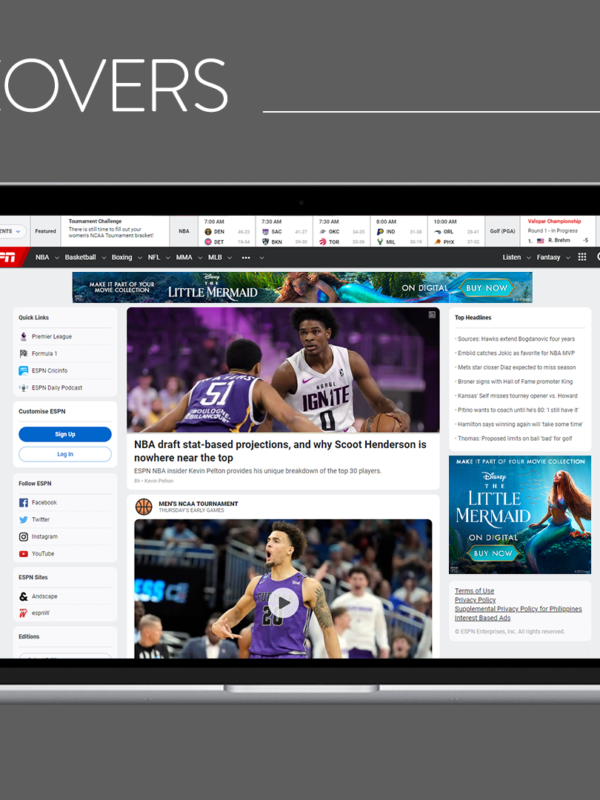Click the DET Pistons team logo
The height and width of the screenshot is (800, 600).
(x=208, y=242)
